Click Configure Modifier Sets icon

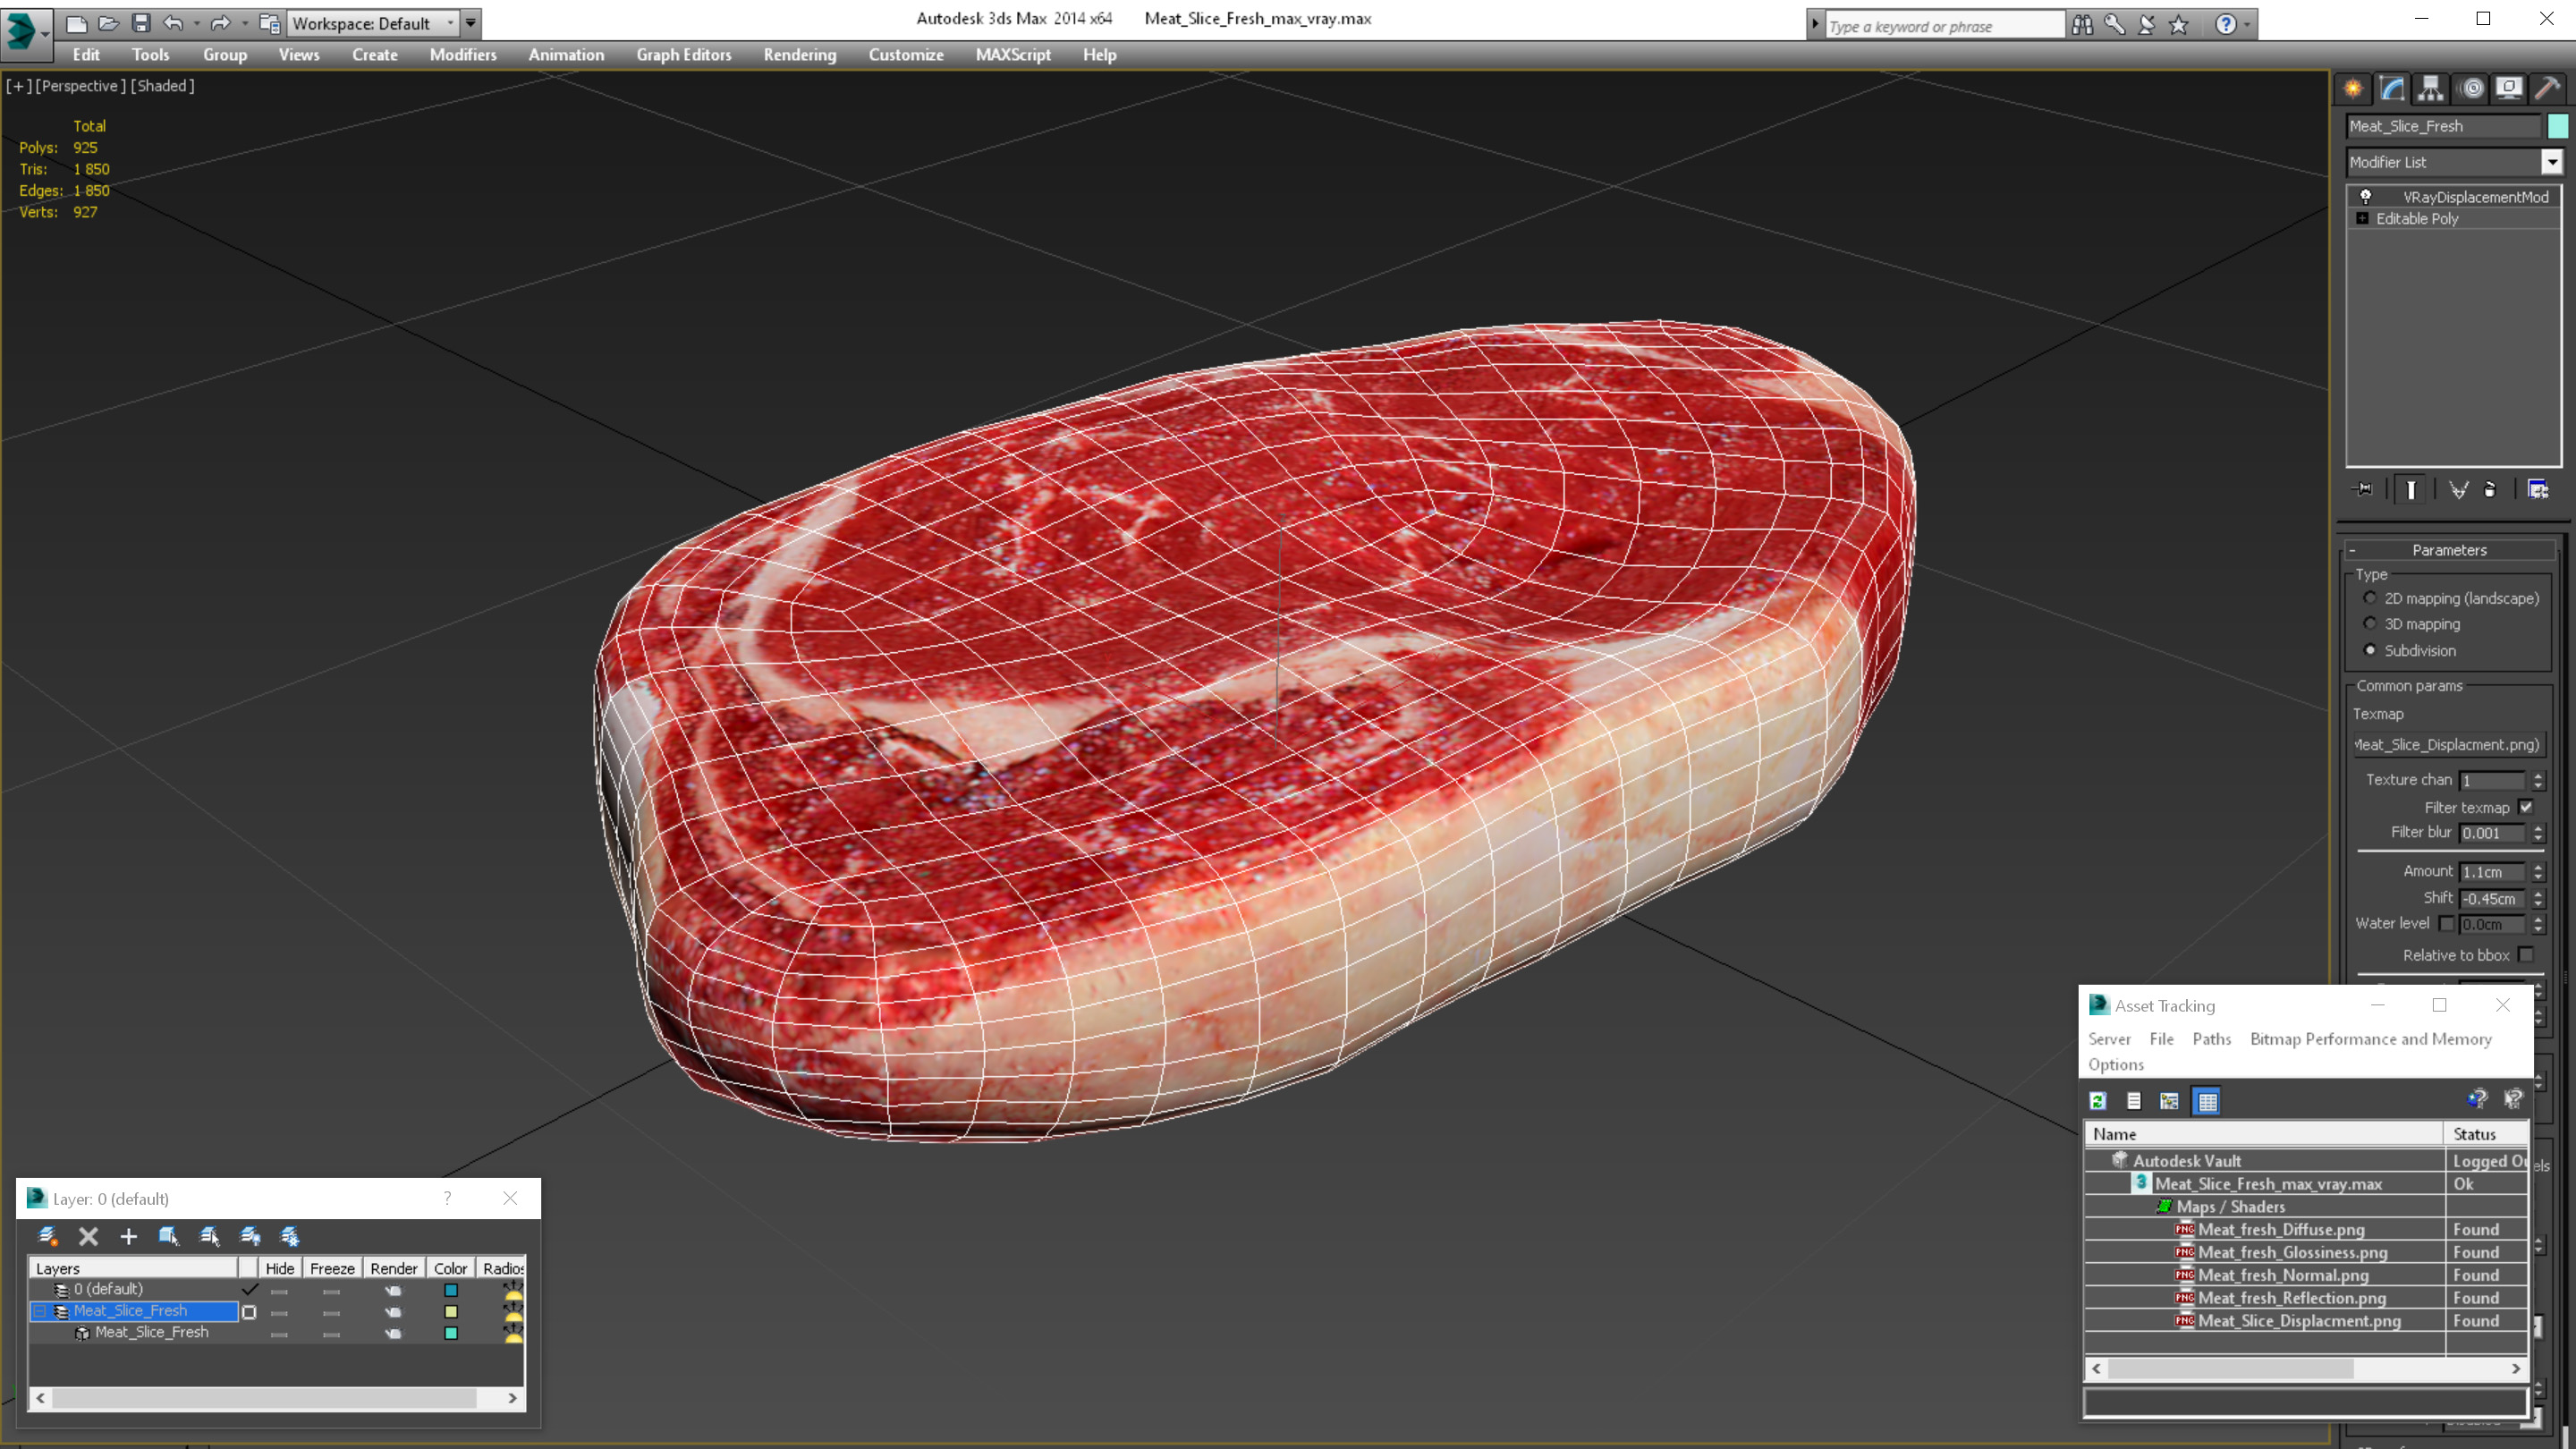pyautogui.click(x=2538, y=489)
